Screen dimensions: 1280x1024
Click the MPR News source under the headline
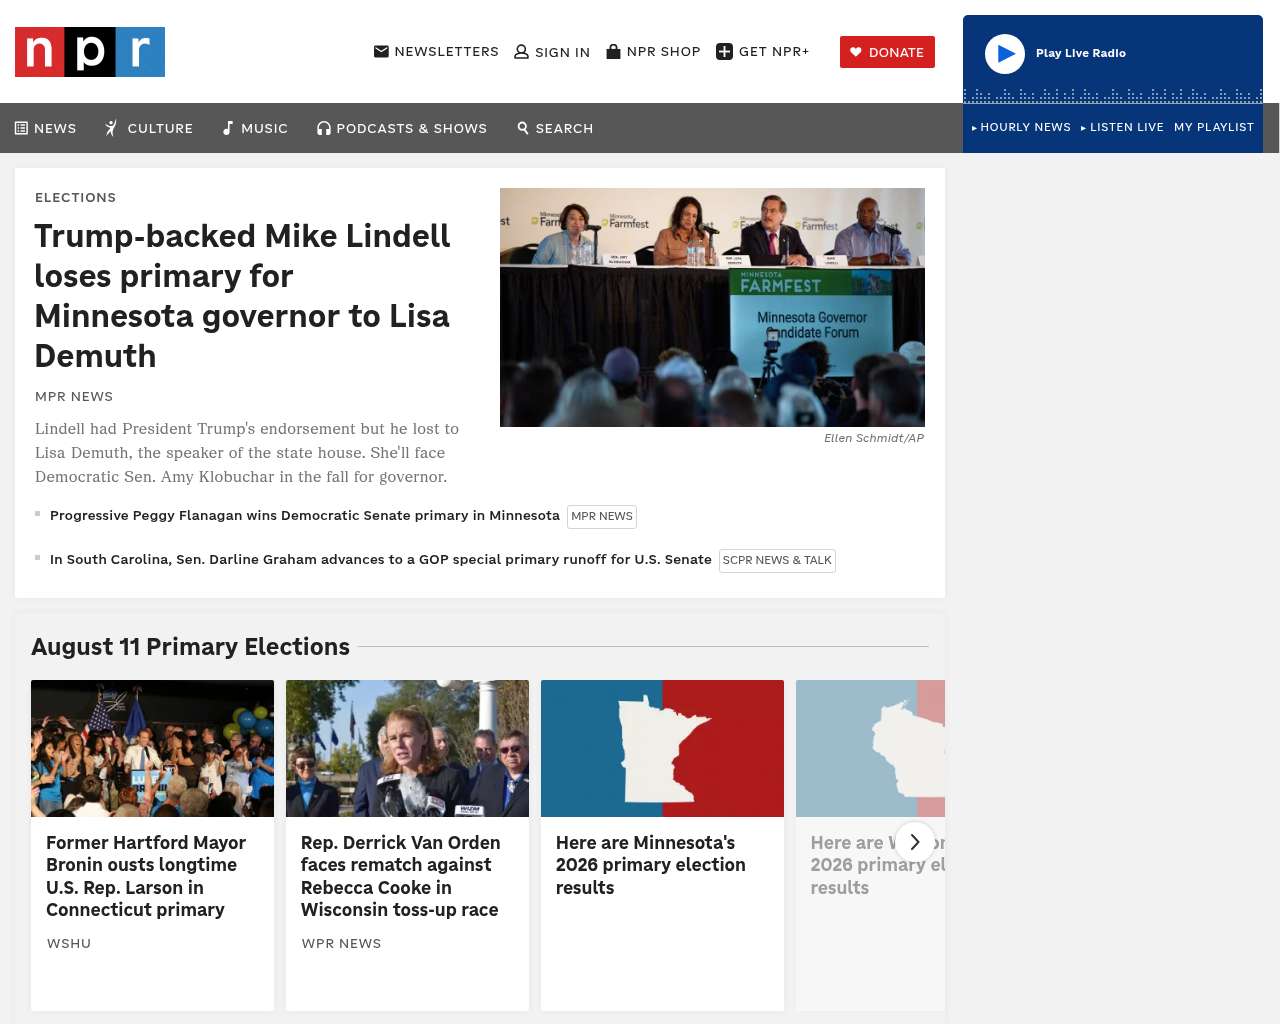pyautogui.click(x=74, y=397)
